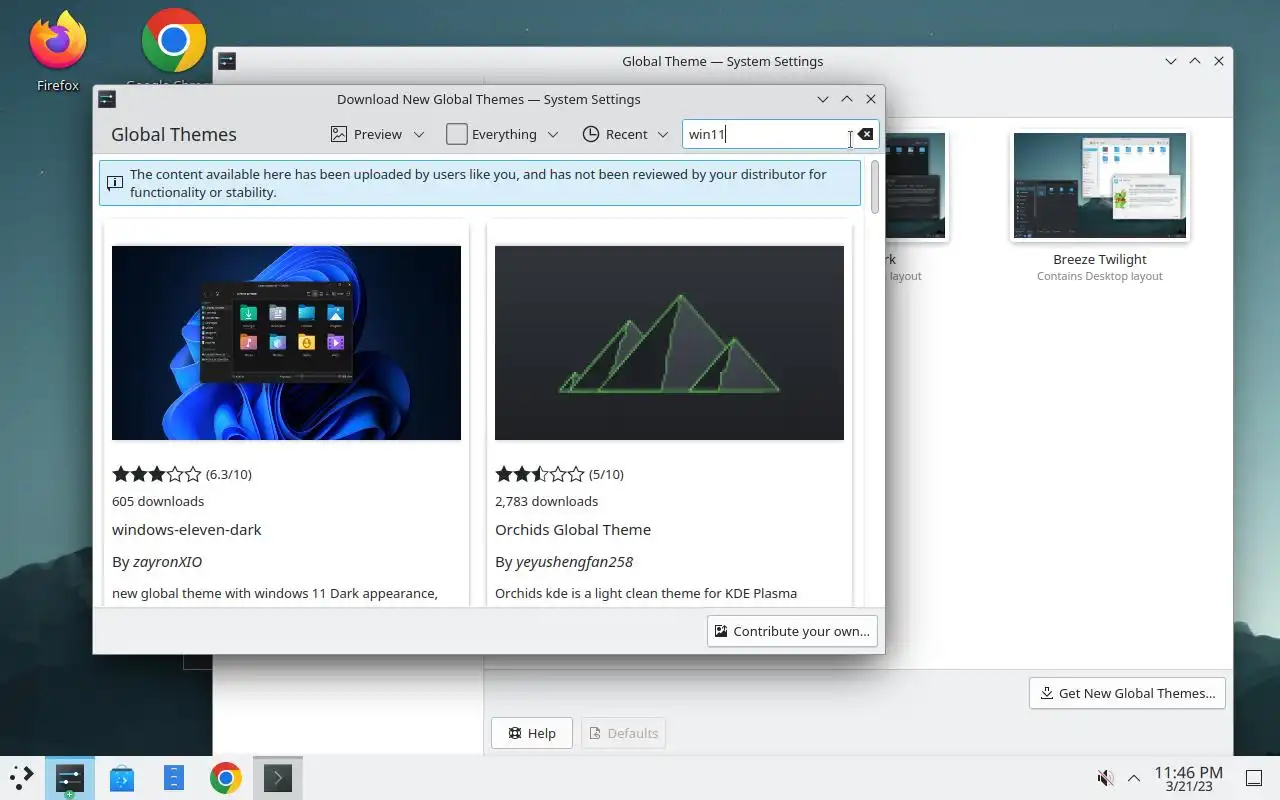Open the Orchids Global Theme preview image
Viewport: 1280px width, 800px height.
pos(669,343)
